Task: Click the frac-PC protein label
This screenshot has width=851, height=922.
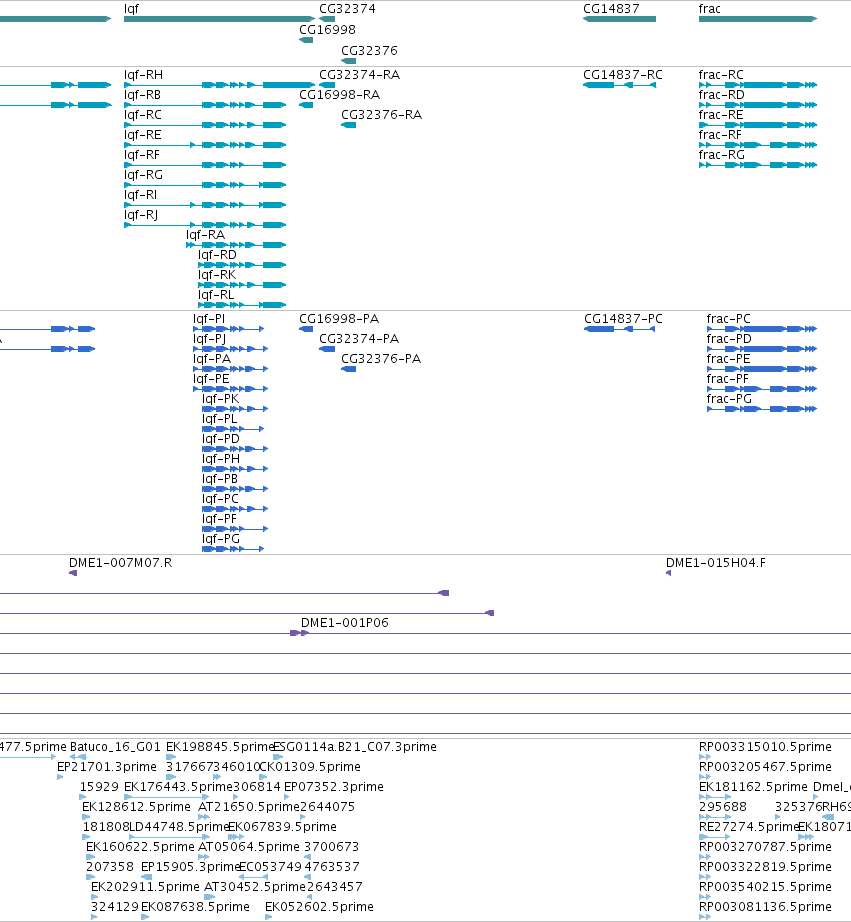Action: (729, 319)
